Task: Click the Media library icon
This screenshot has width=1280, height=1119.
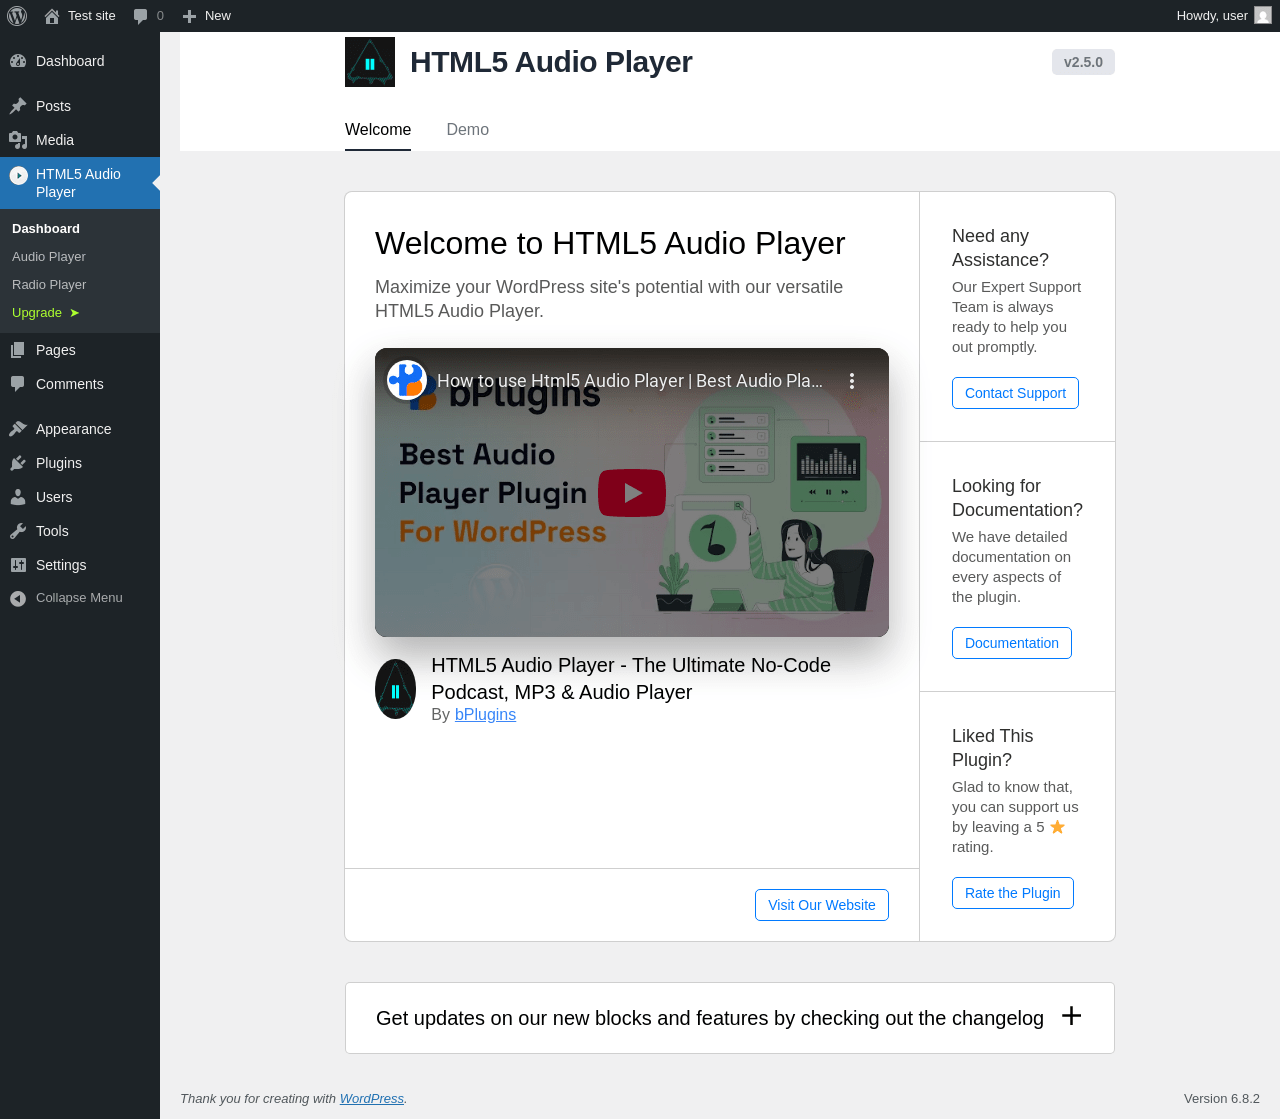Action: pos(18,140)
